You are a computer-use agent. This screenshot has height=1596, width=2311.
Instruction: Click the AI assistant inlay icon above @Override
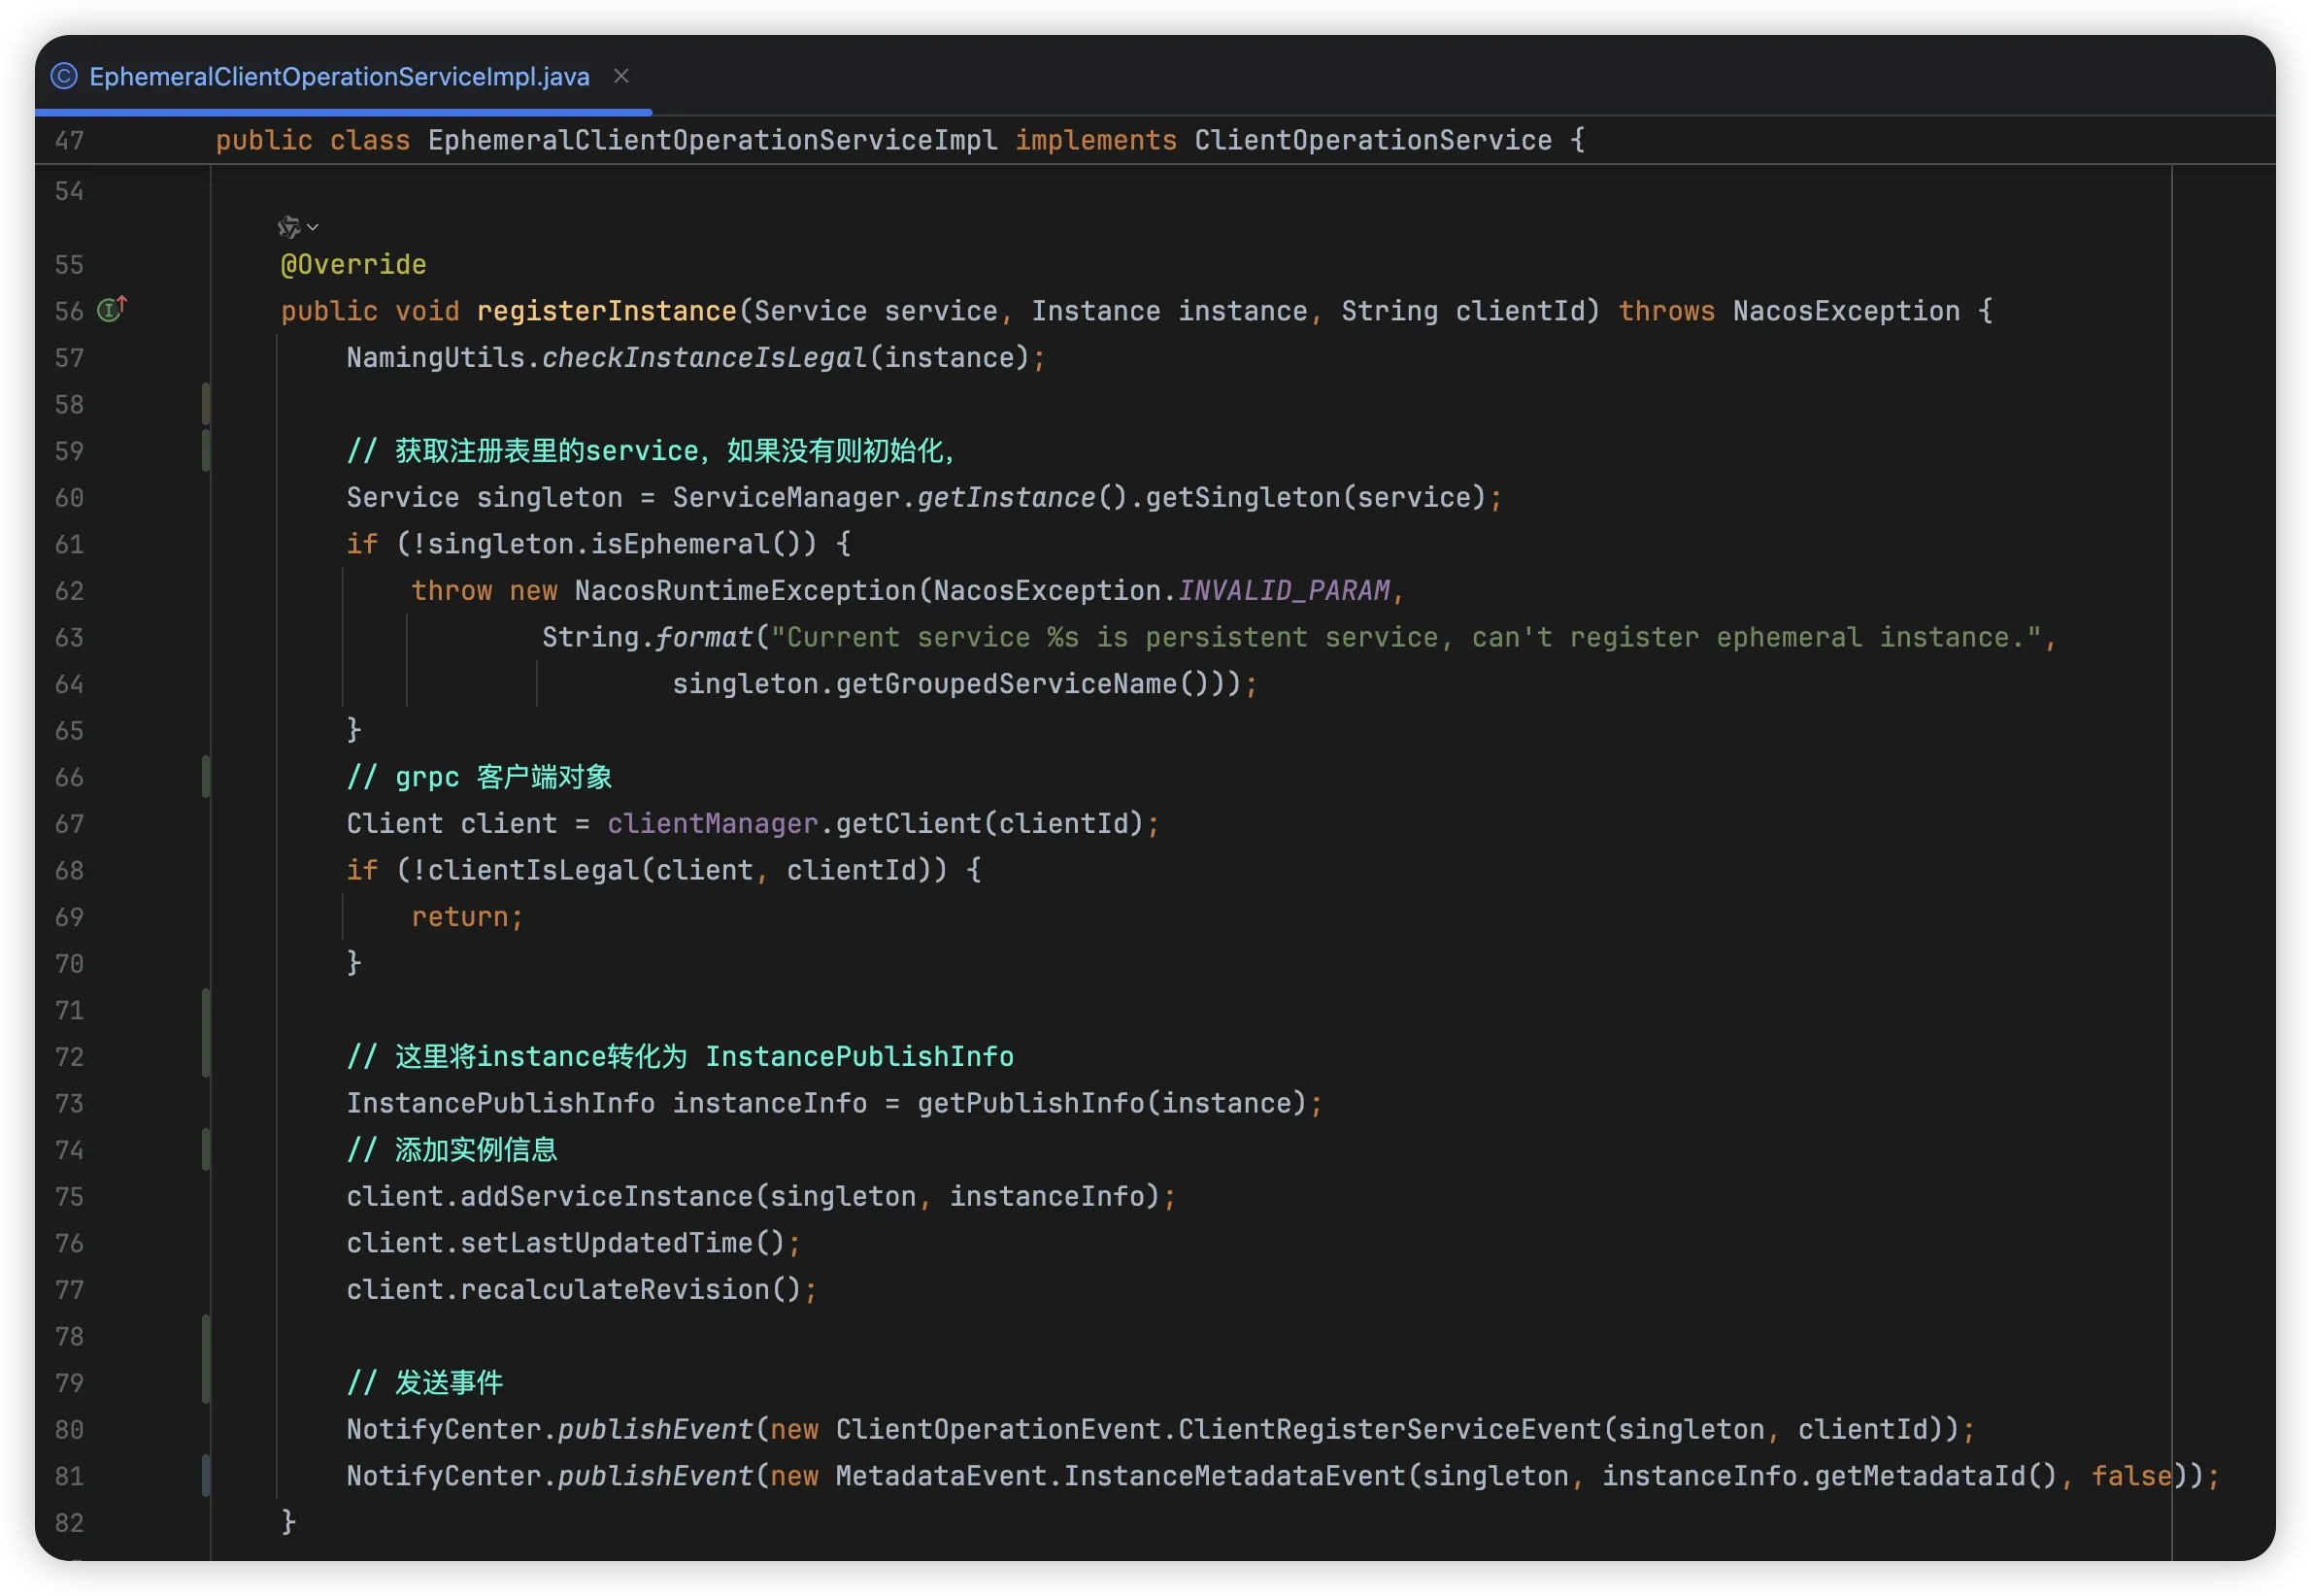(289, 227)
